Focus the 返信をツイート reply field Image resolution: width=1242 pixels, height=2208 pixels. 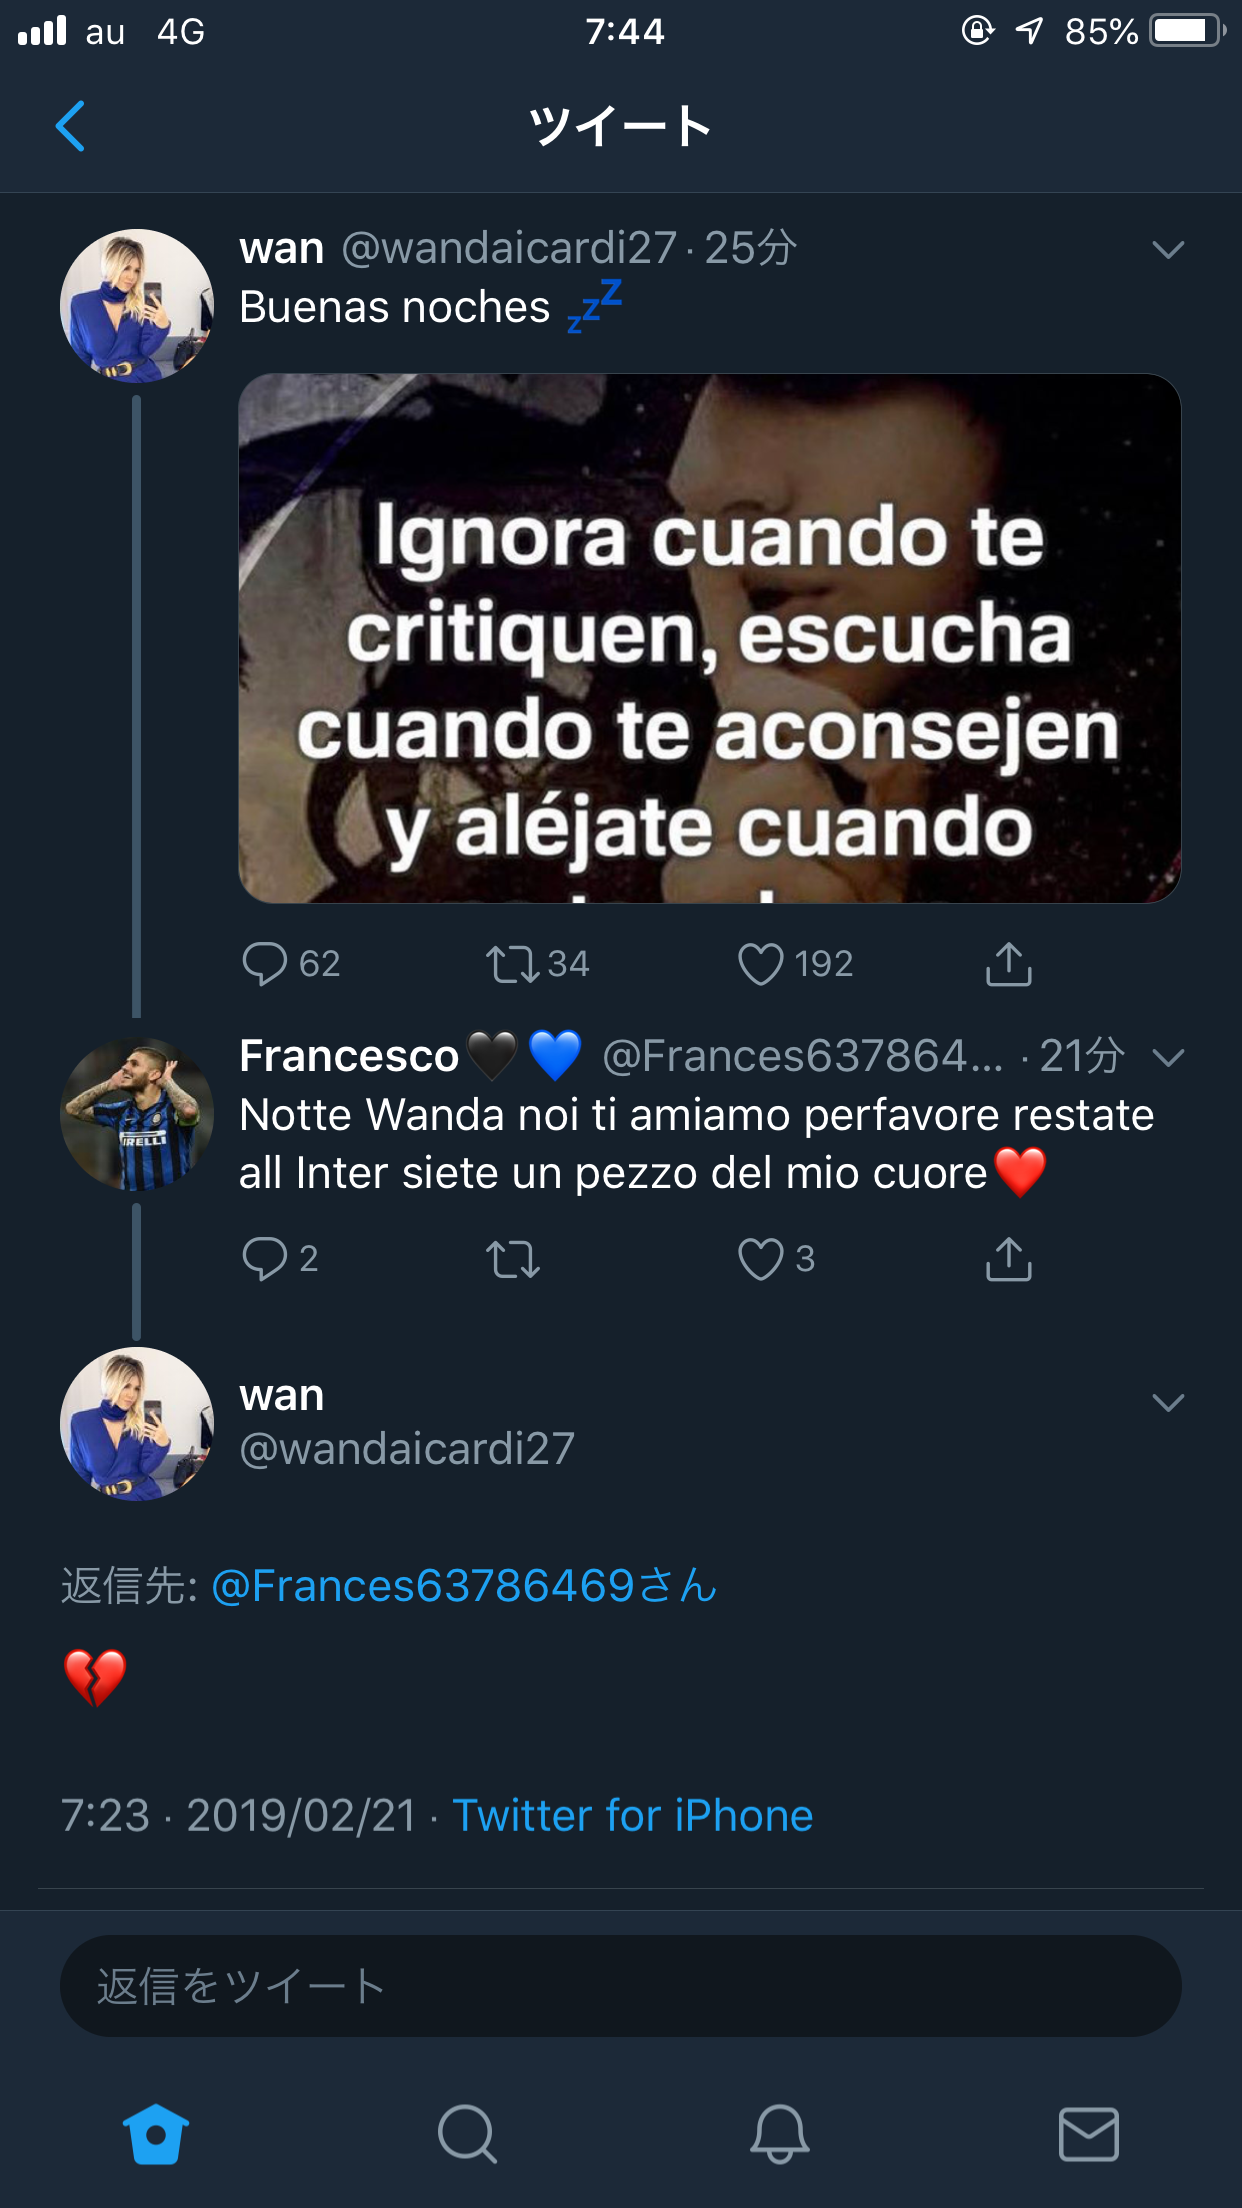621,1986
